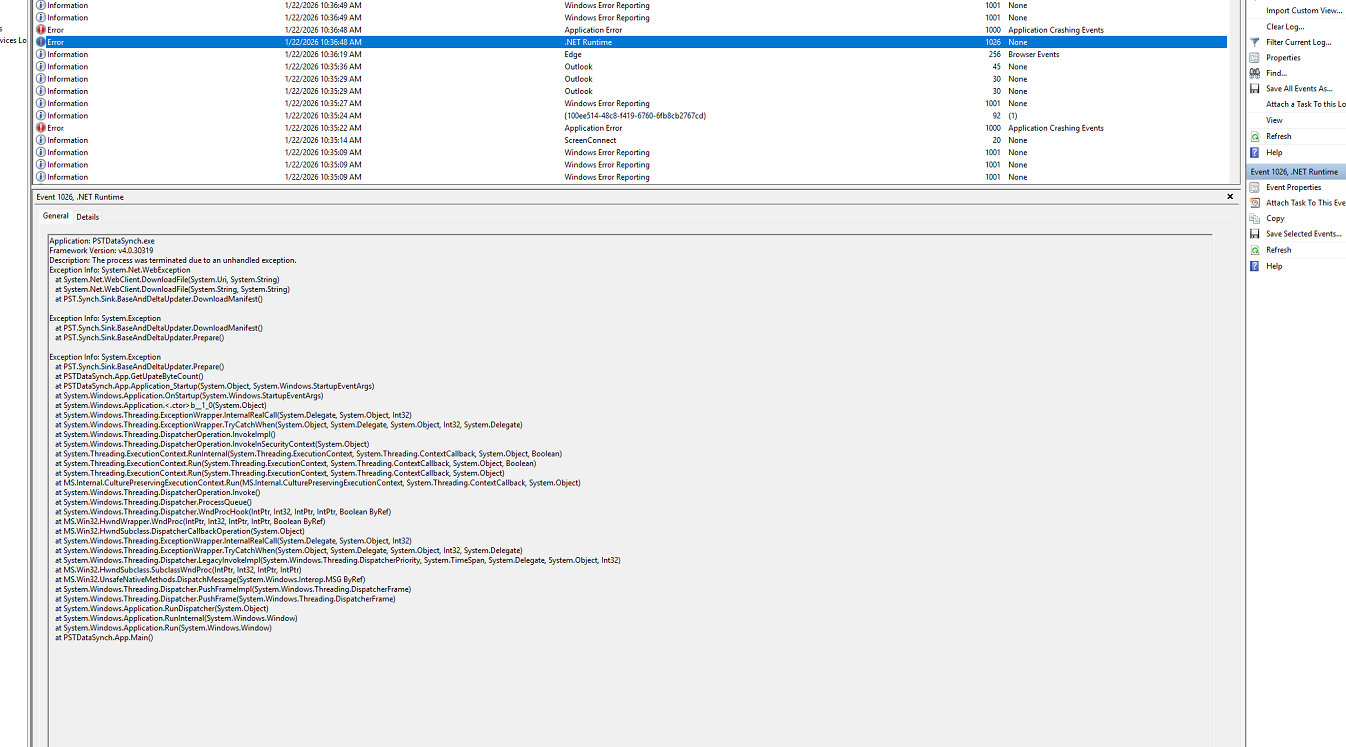Click information icon of the Edge event row
The width and height of the screenshot is (1346, 747).
(x=41, y=54)
